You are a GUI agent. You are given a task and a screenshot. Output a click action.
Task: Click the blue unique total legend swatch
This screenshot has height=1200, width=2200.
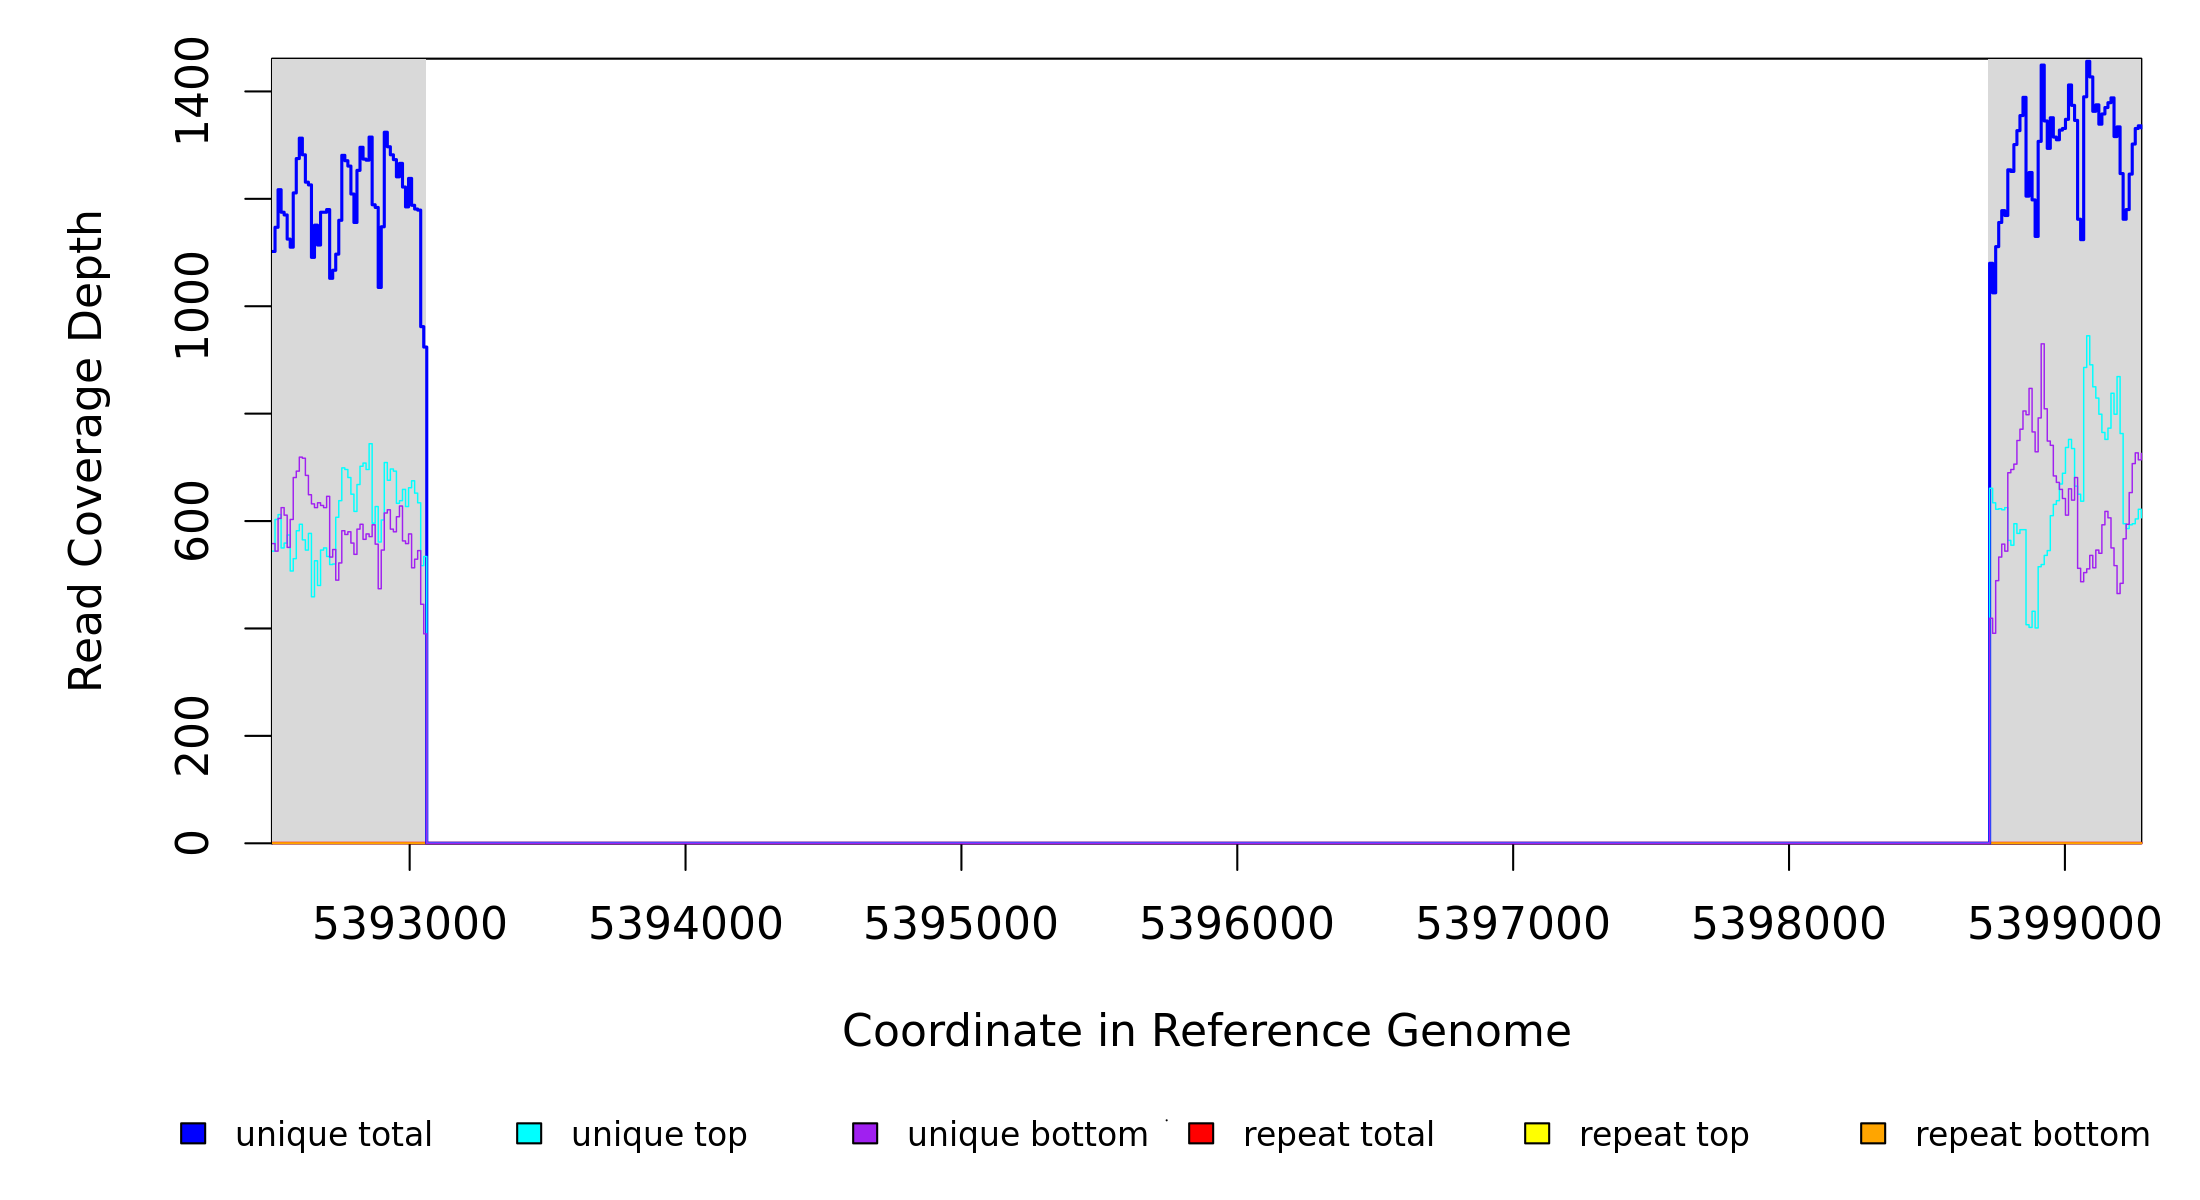[193, 1133]
